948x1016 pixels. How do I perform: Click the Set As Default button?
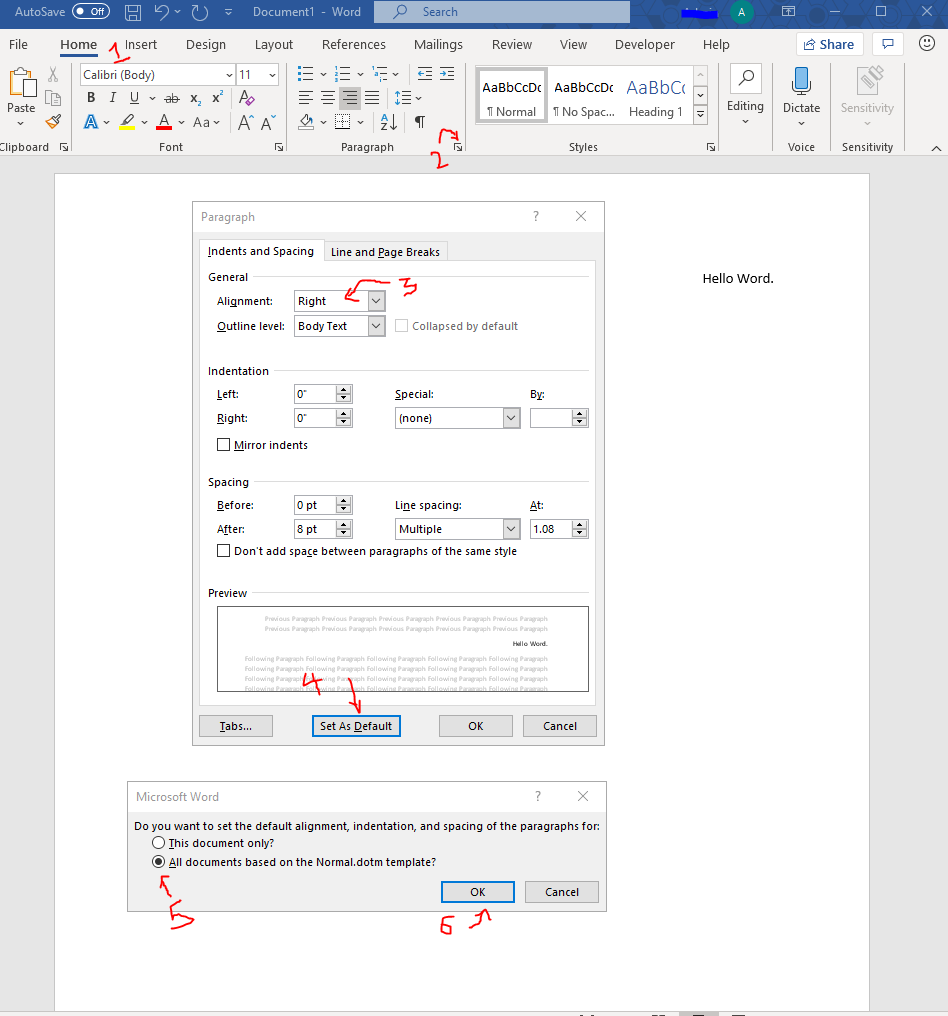click(356, 726)
